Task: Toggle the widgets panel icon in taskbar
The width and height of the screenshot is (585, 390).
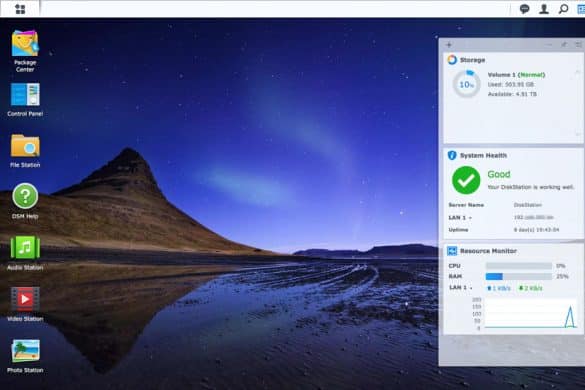Action: (581, 9)
